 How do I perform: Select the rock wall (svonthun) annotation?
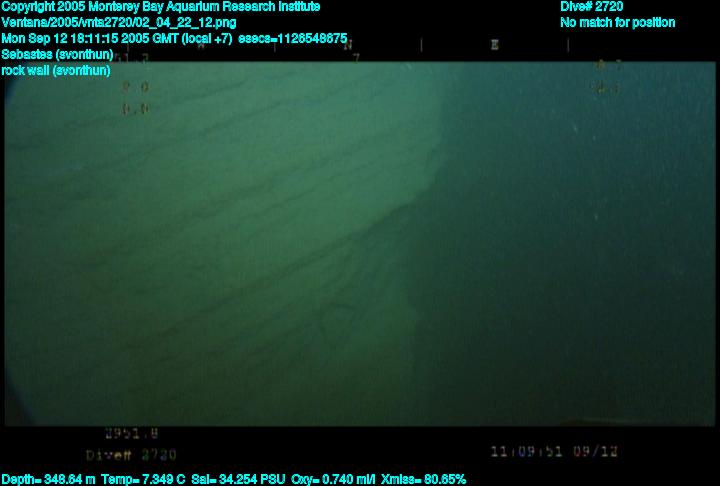(56, 71)
